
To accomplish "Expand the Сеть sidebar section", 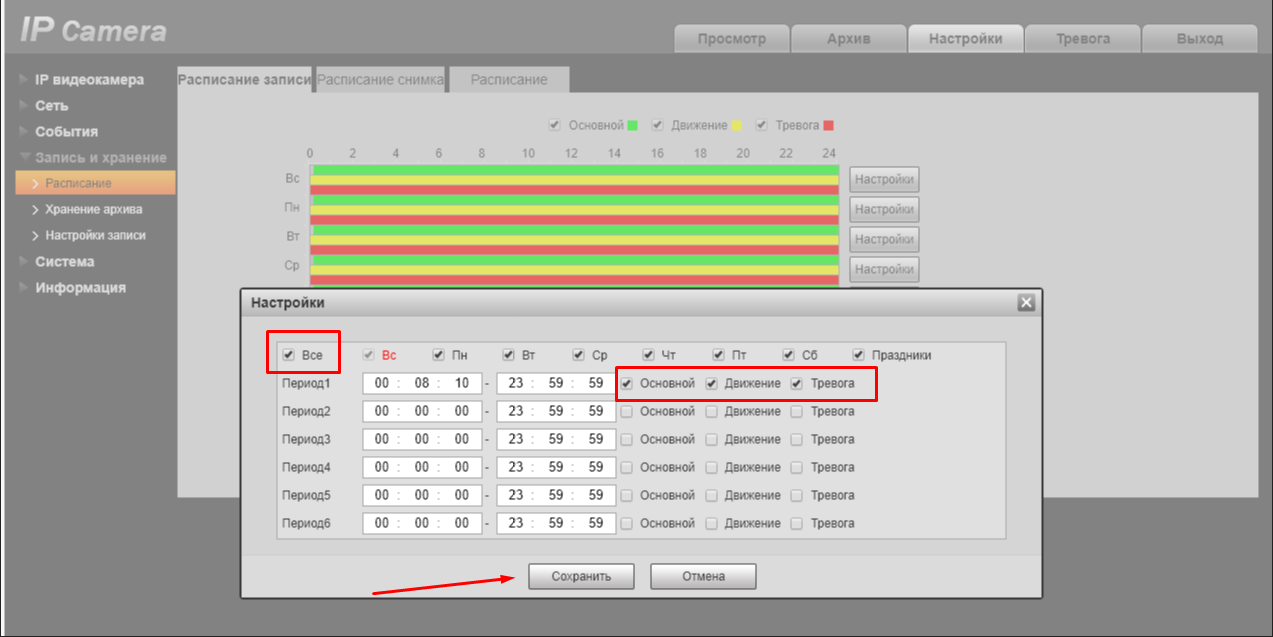I will [52, 105].
